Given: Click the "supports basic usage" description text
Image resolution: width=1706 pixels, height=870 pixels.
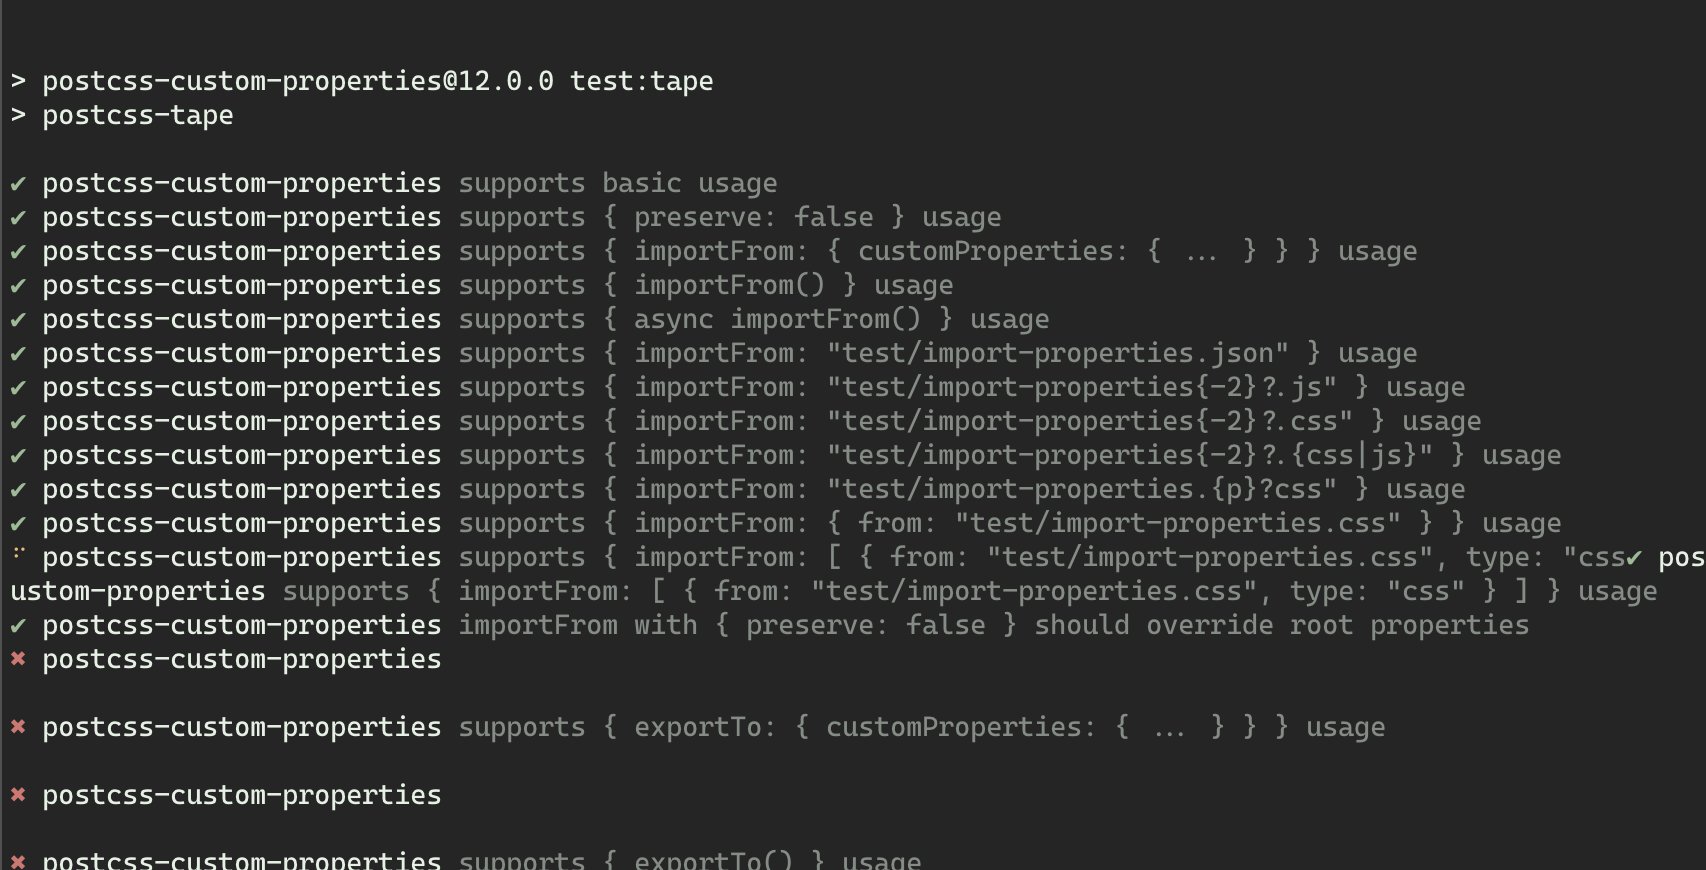Looking at the screenshot, I should [618, 184].
